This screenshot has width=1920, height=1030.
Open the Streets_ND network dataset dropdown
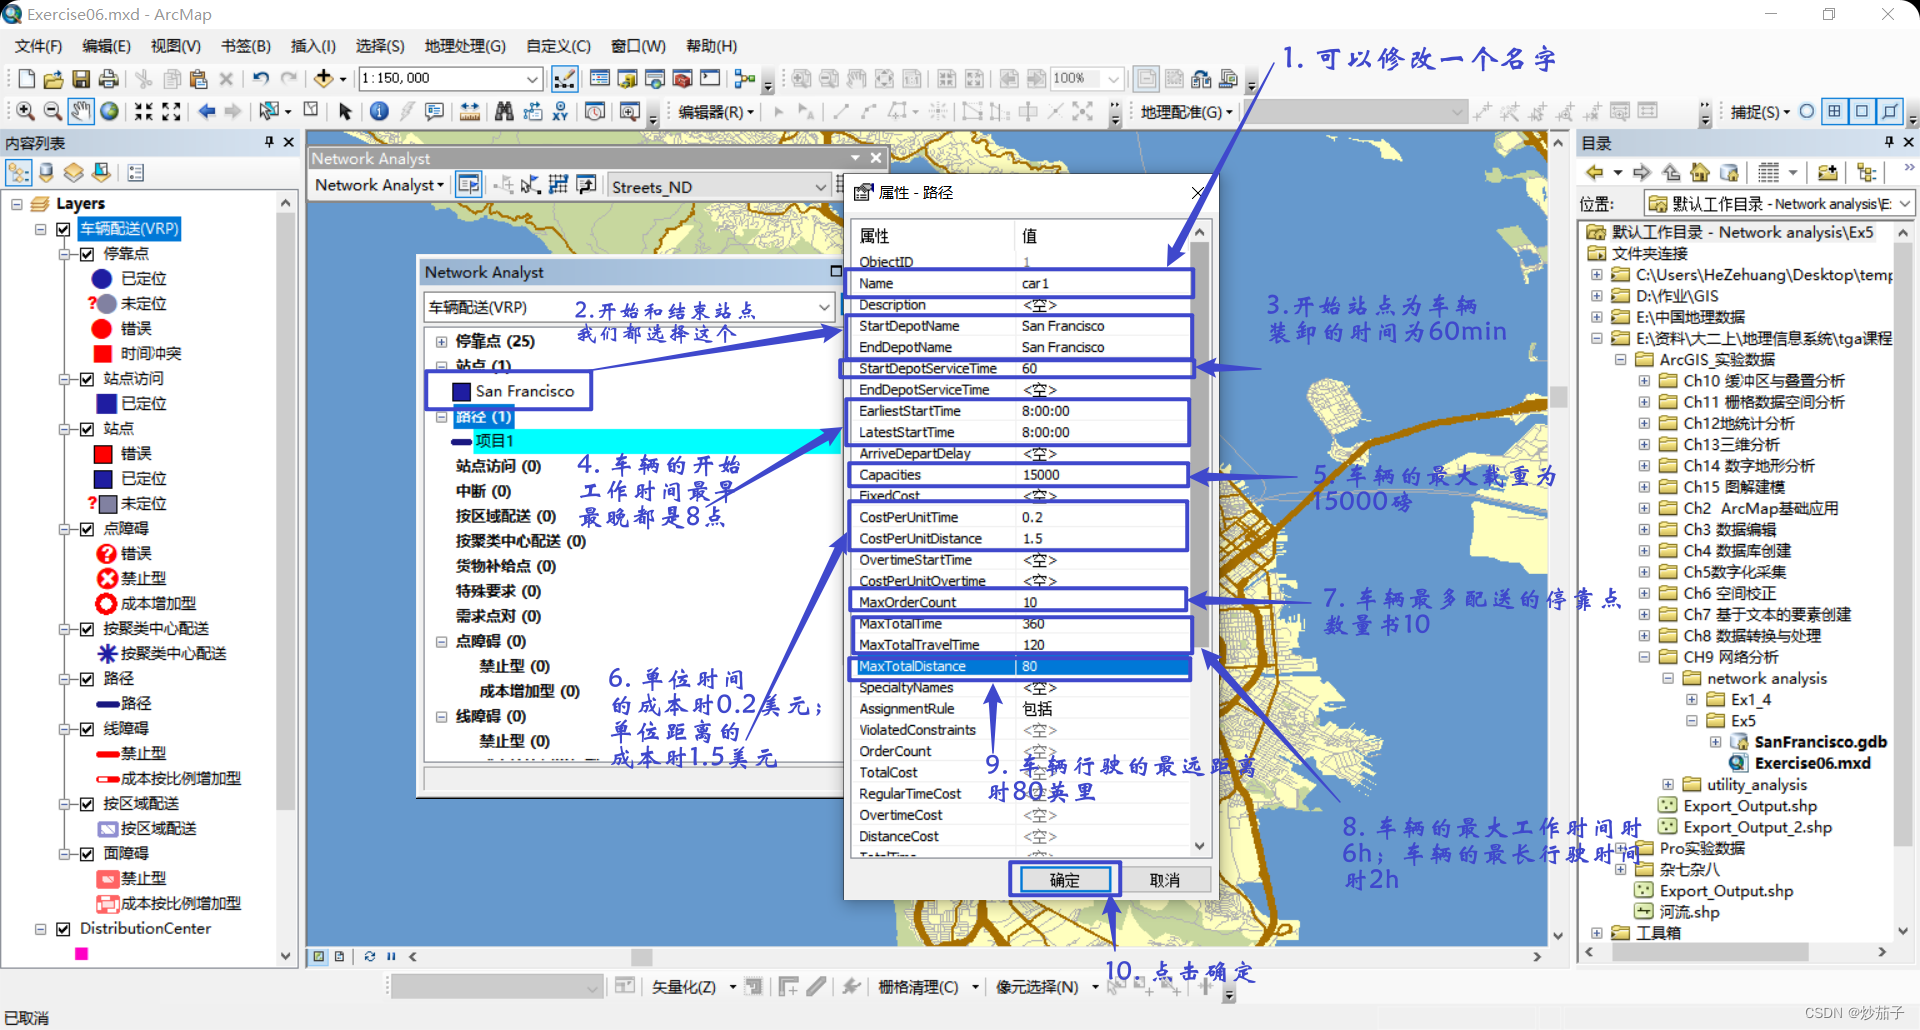click(x=823, y=186)
